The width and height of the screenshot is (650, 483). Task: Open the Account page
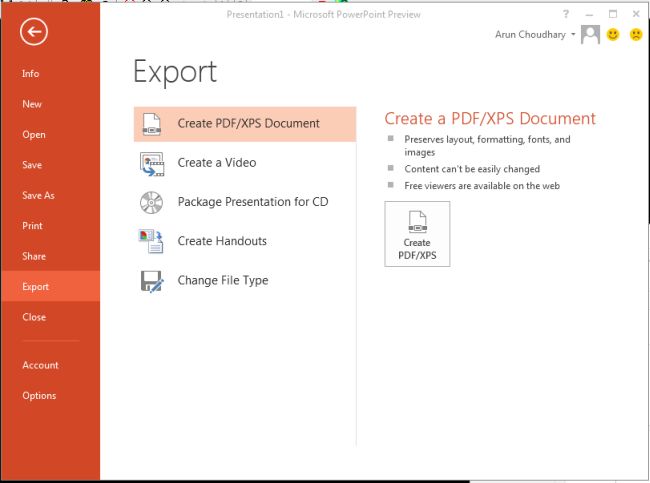pyautogui.click(x=50, y=365)
